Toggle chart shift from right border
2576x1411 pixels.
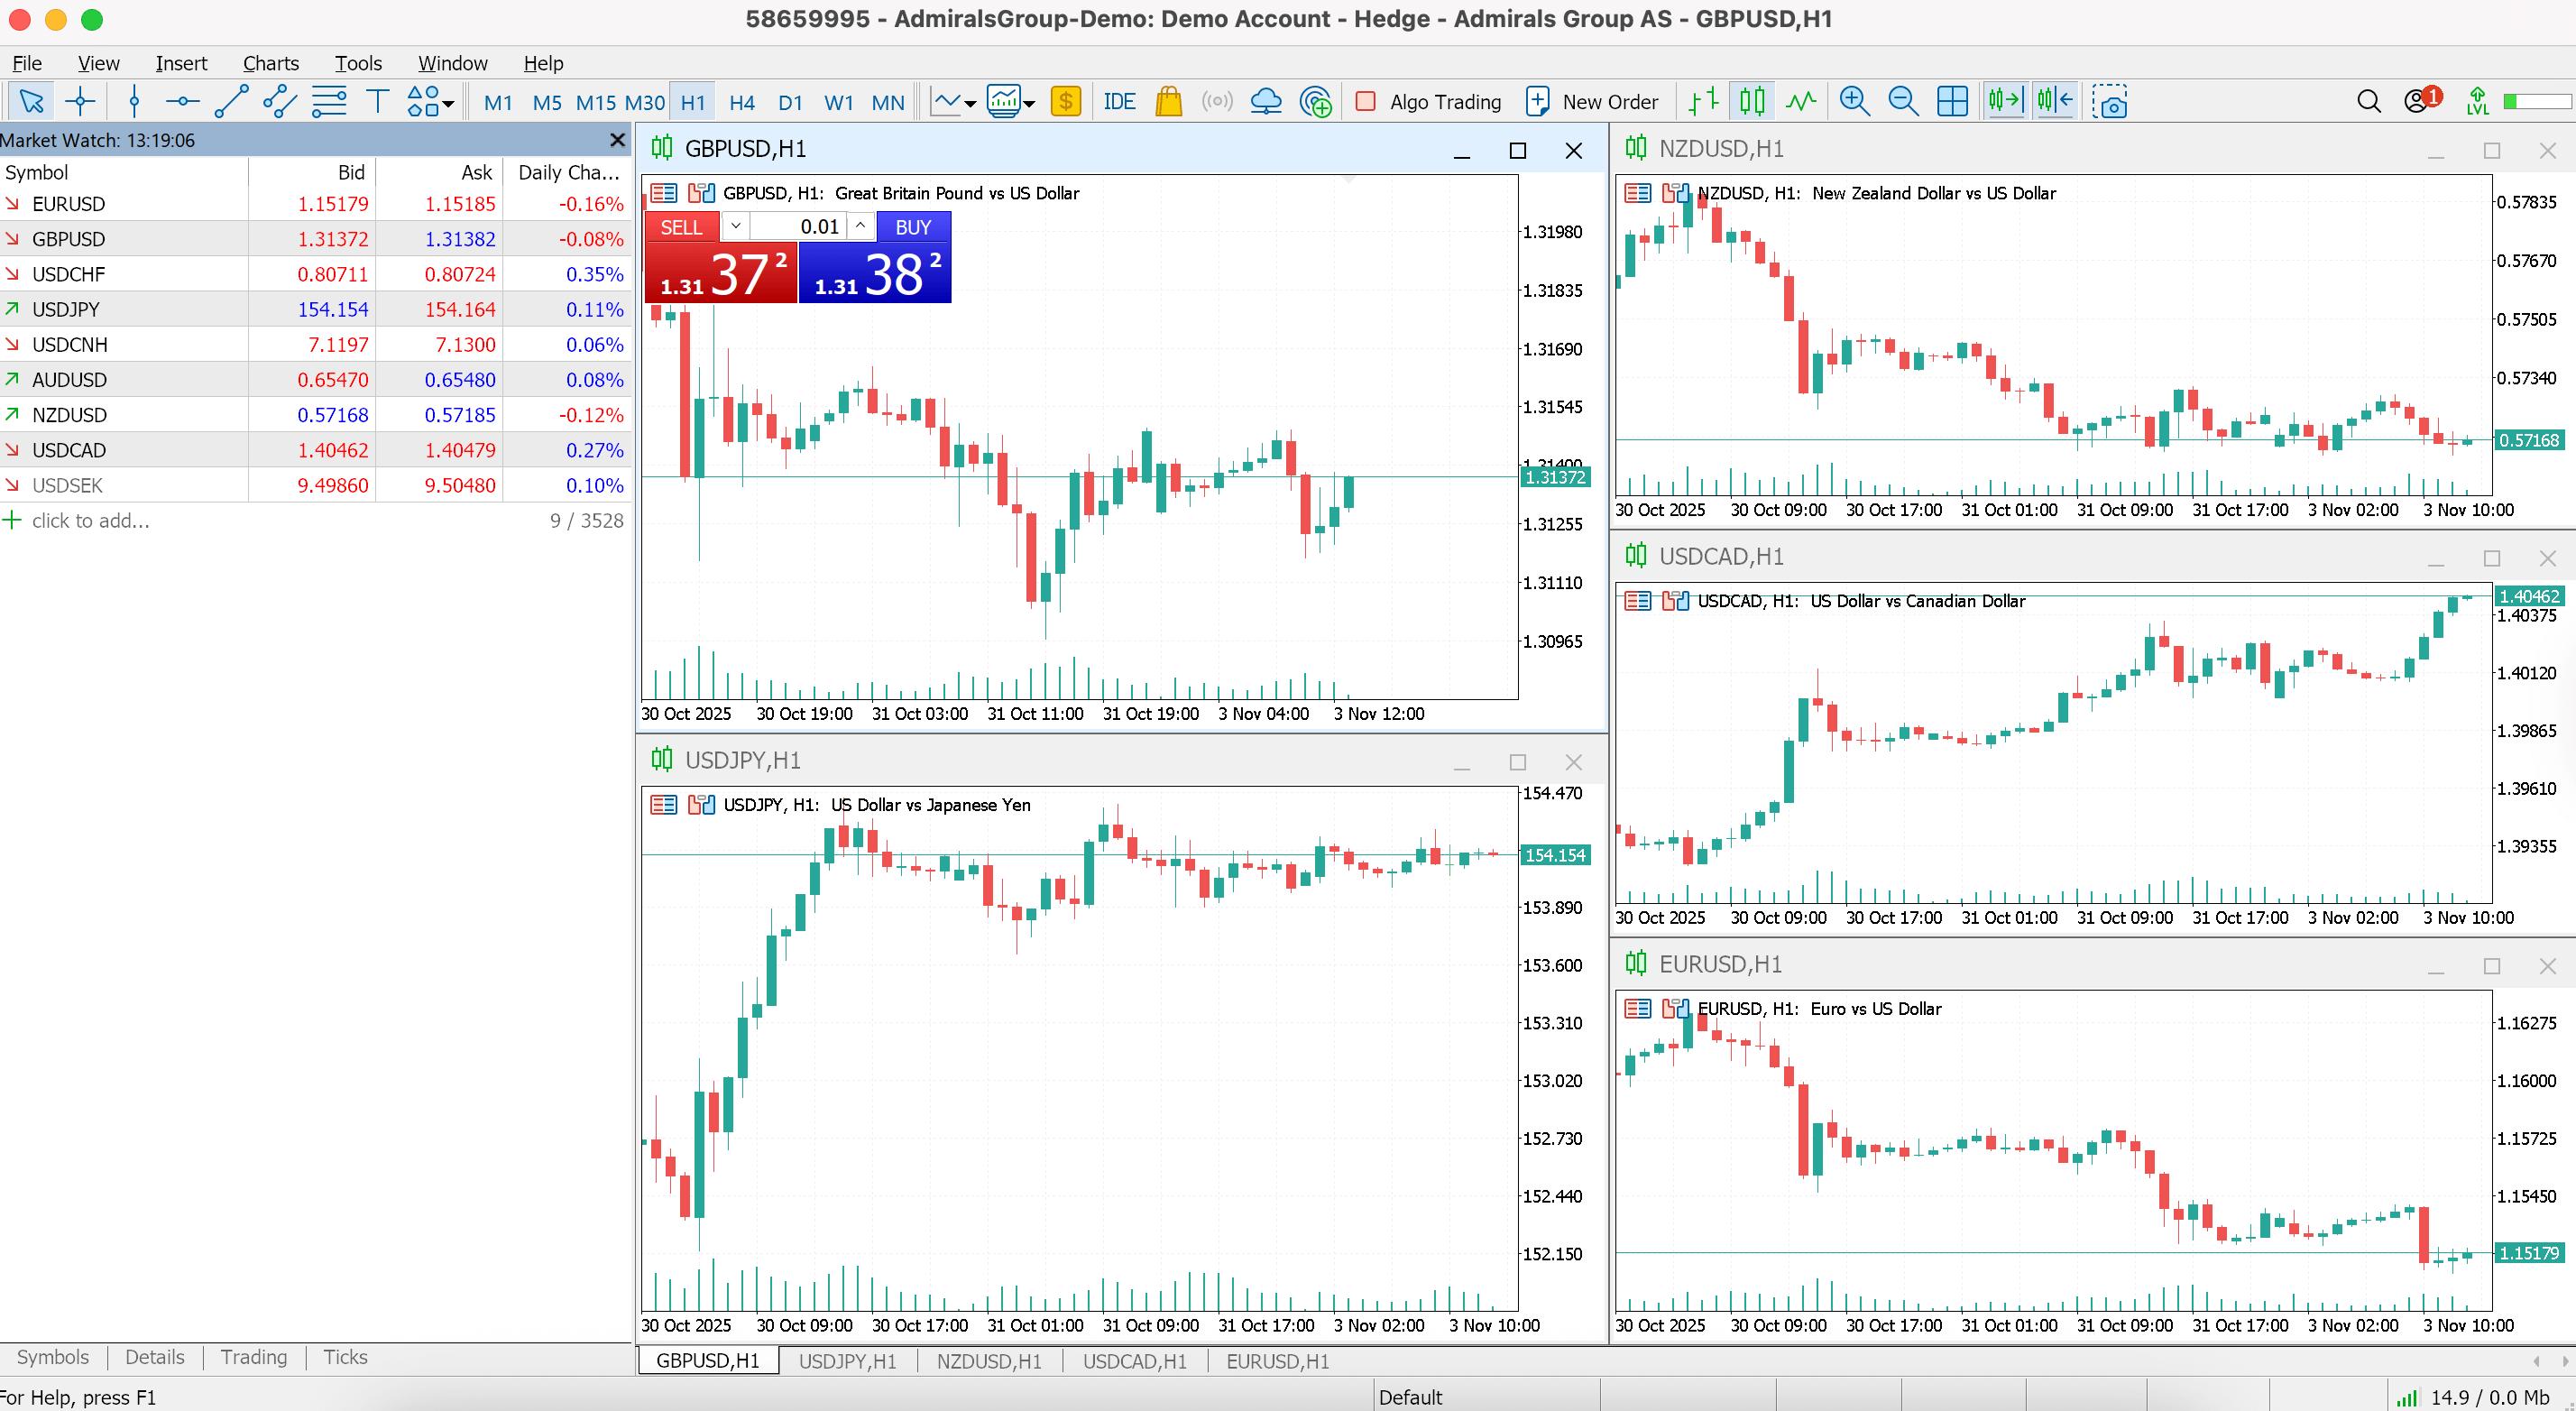(x=2055, y=101)
